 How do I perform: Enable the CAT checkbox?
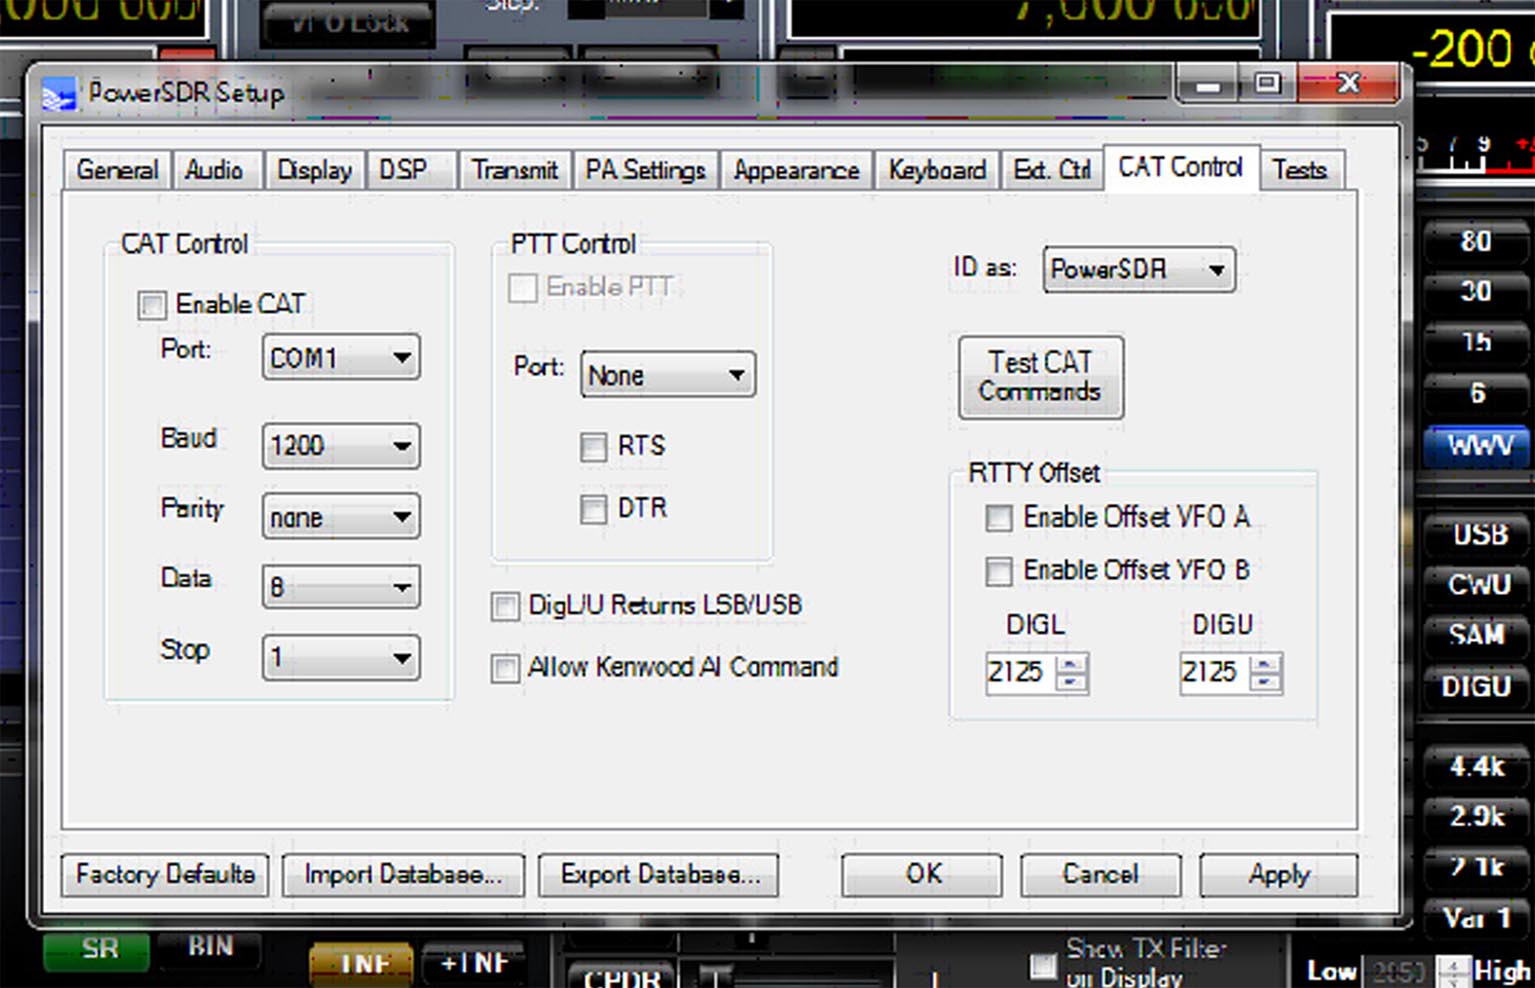point(152,305)
